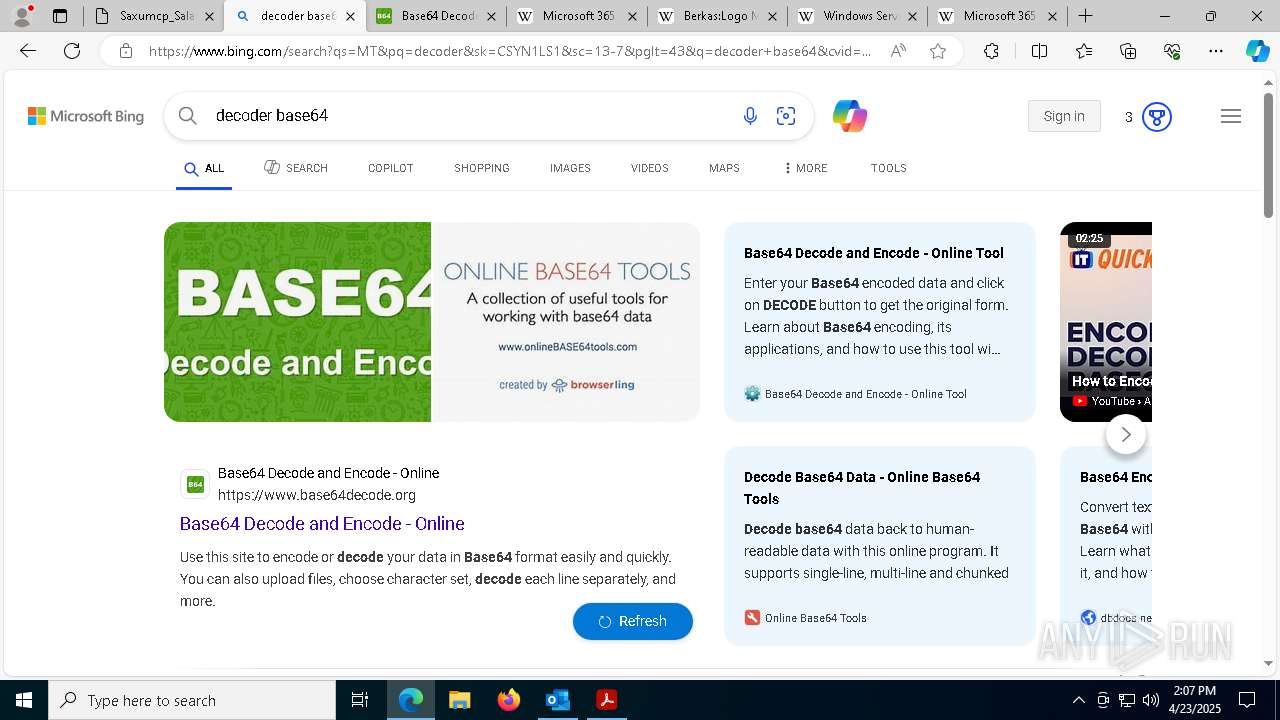Open the COPILOT tab
Screen dimensions: 1280x720
coord(391,168)
